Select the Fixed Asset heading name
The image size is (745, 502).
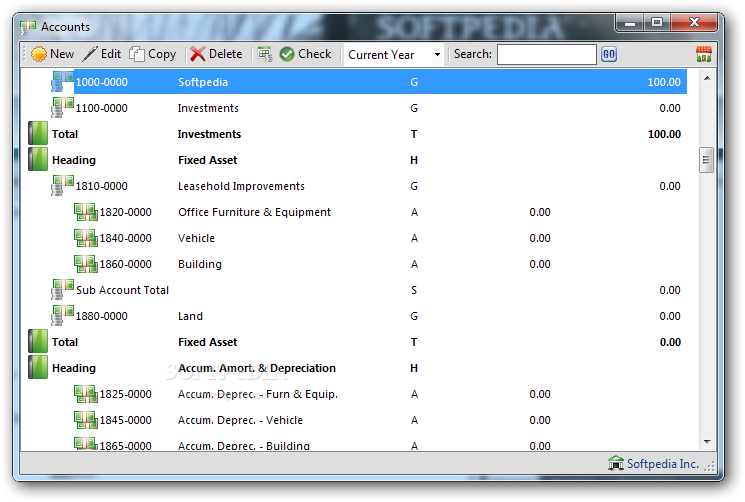click(208, 161)
